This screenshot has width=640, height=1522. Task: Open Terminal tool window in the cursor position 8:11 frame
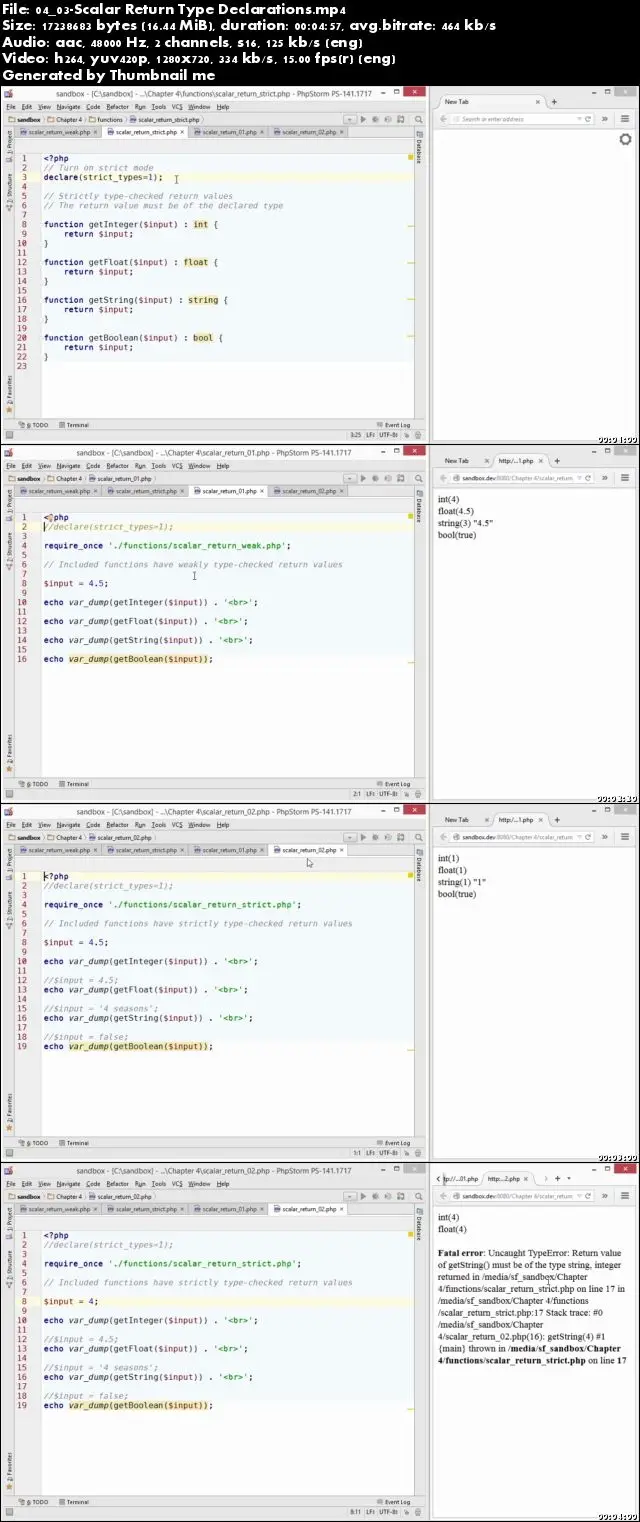click(x=75, y=1502)
